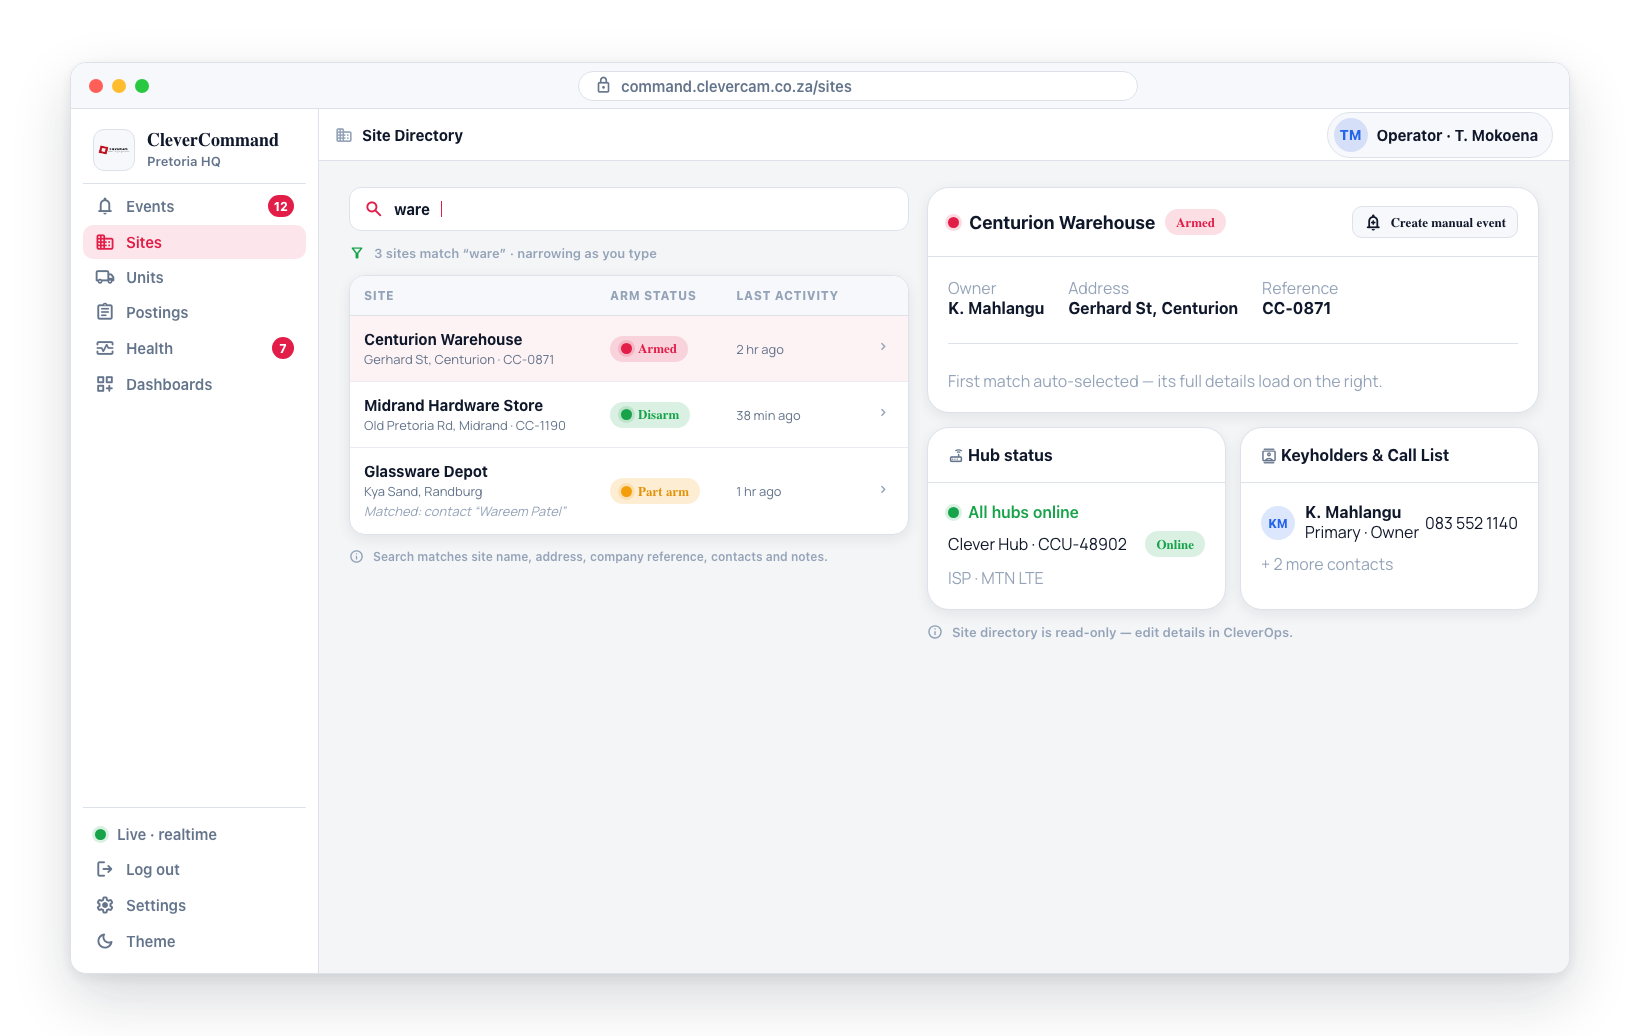Click the Armed status pill in table
This screenshot has height=1036, width=1640.
(649, 349)
